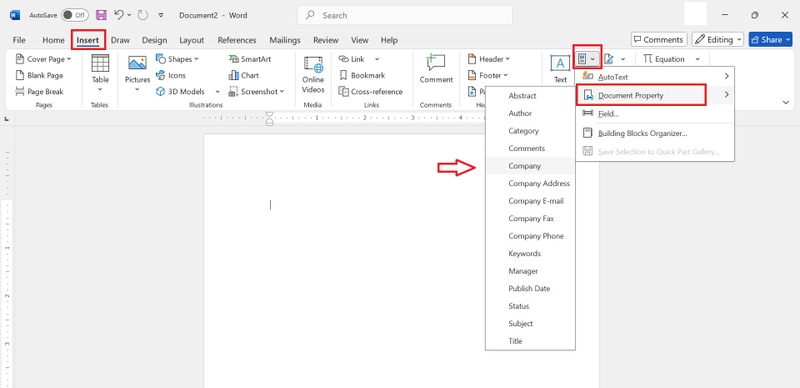Click the SmartArt icon

(x=234, y=59)
